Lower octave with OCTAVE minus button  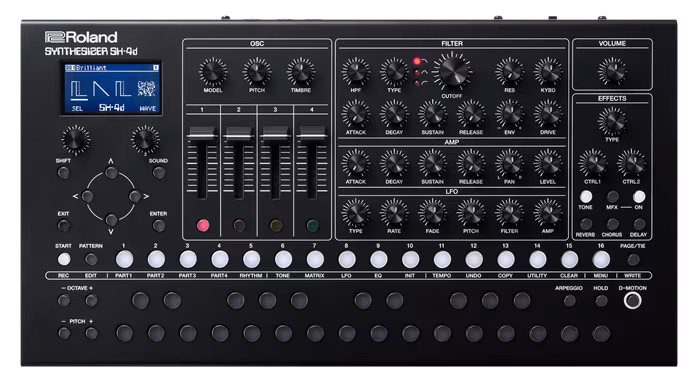point(64,301)
